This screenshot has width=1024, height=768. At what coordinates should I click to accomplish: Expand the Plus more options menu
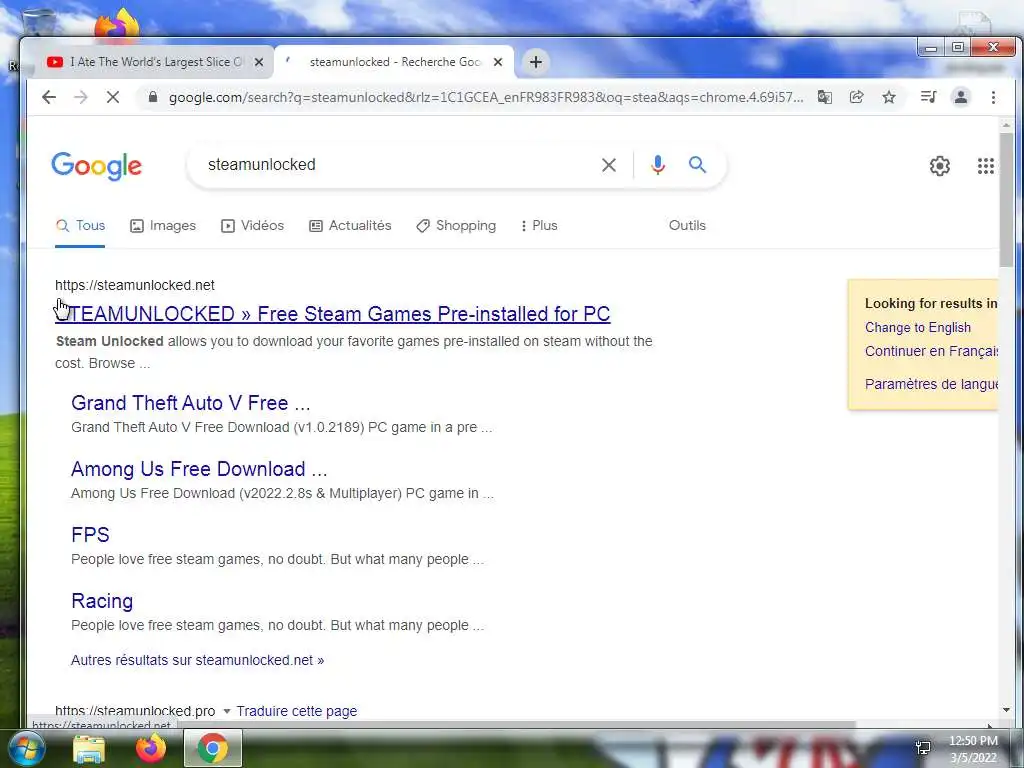[539, 226]
